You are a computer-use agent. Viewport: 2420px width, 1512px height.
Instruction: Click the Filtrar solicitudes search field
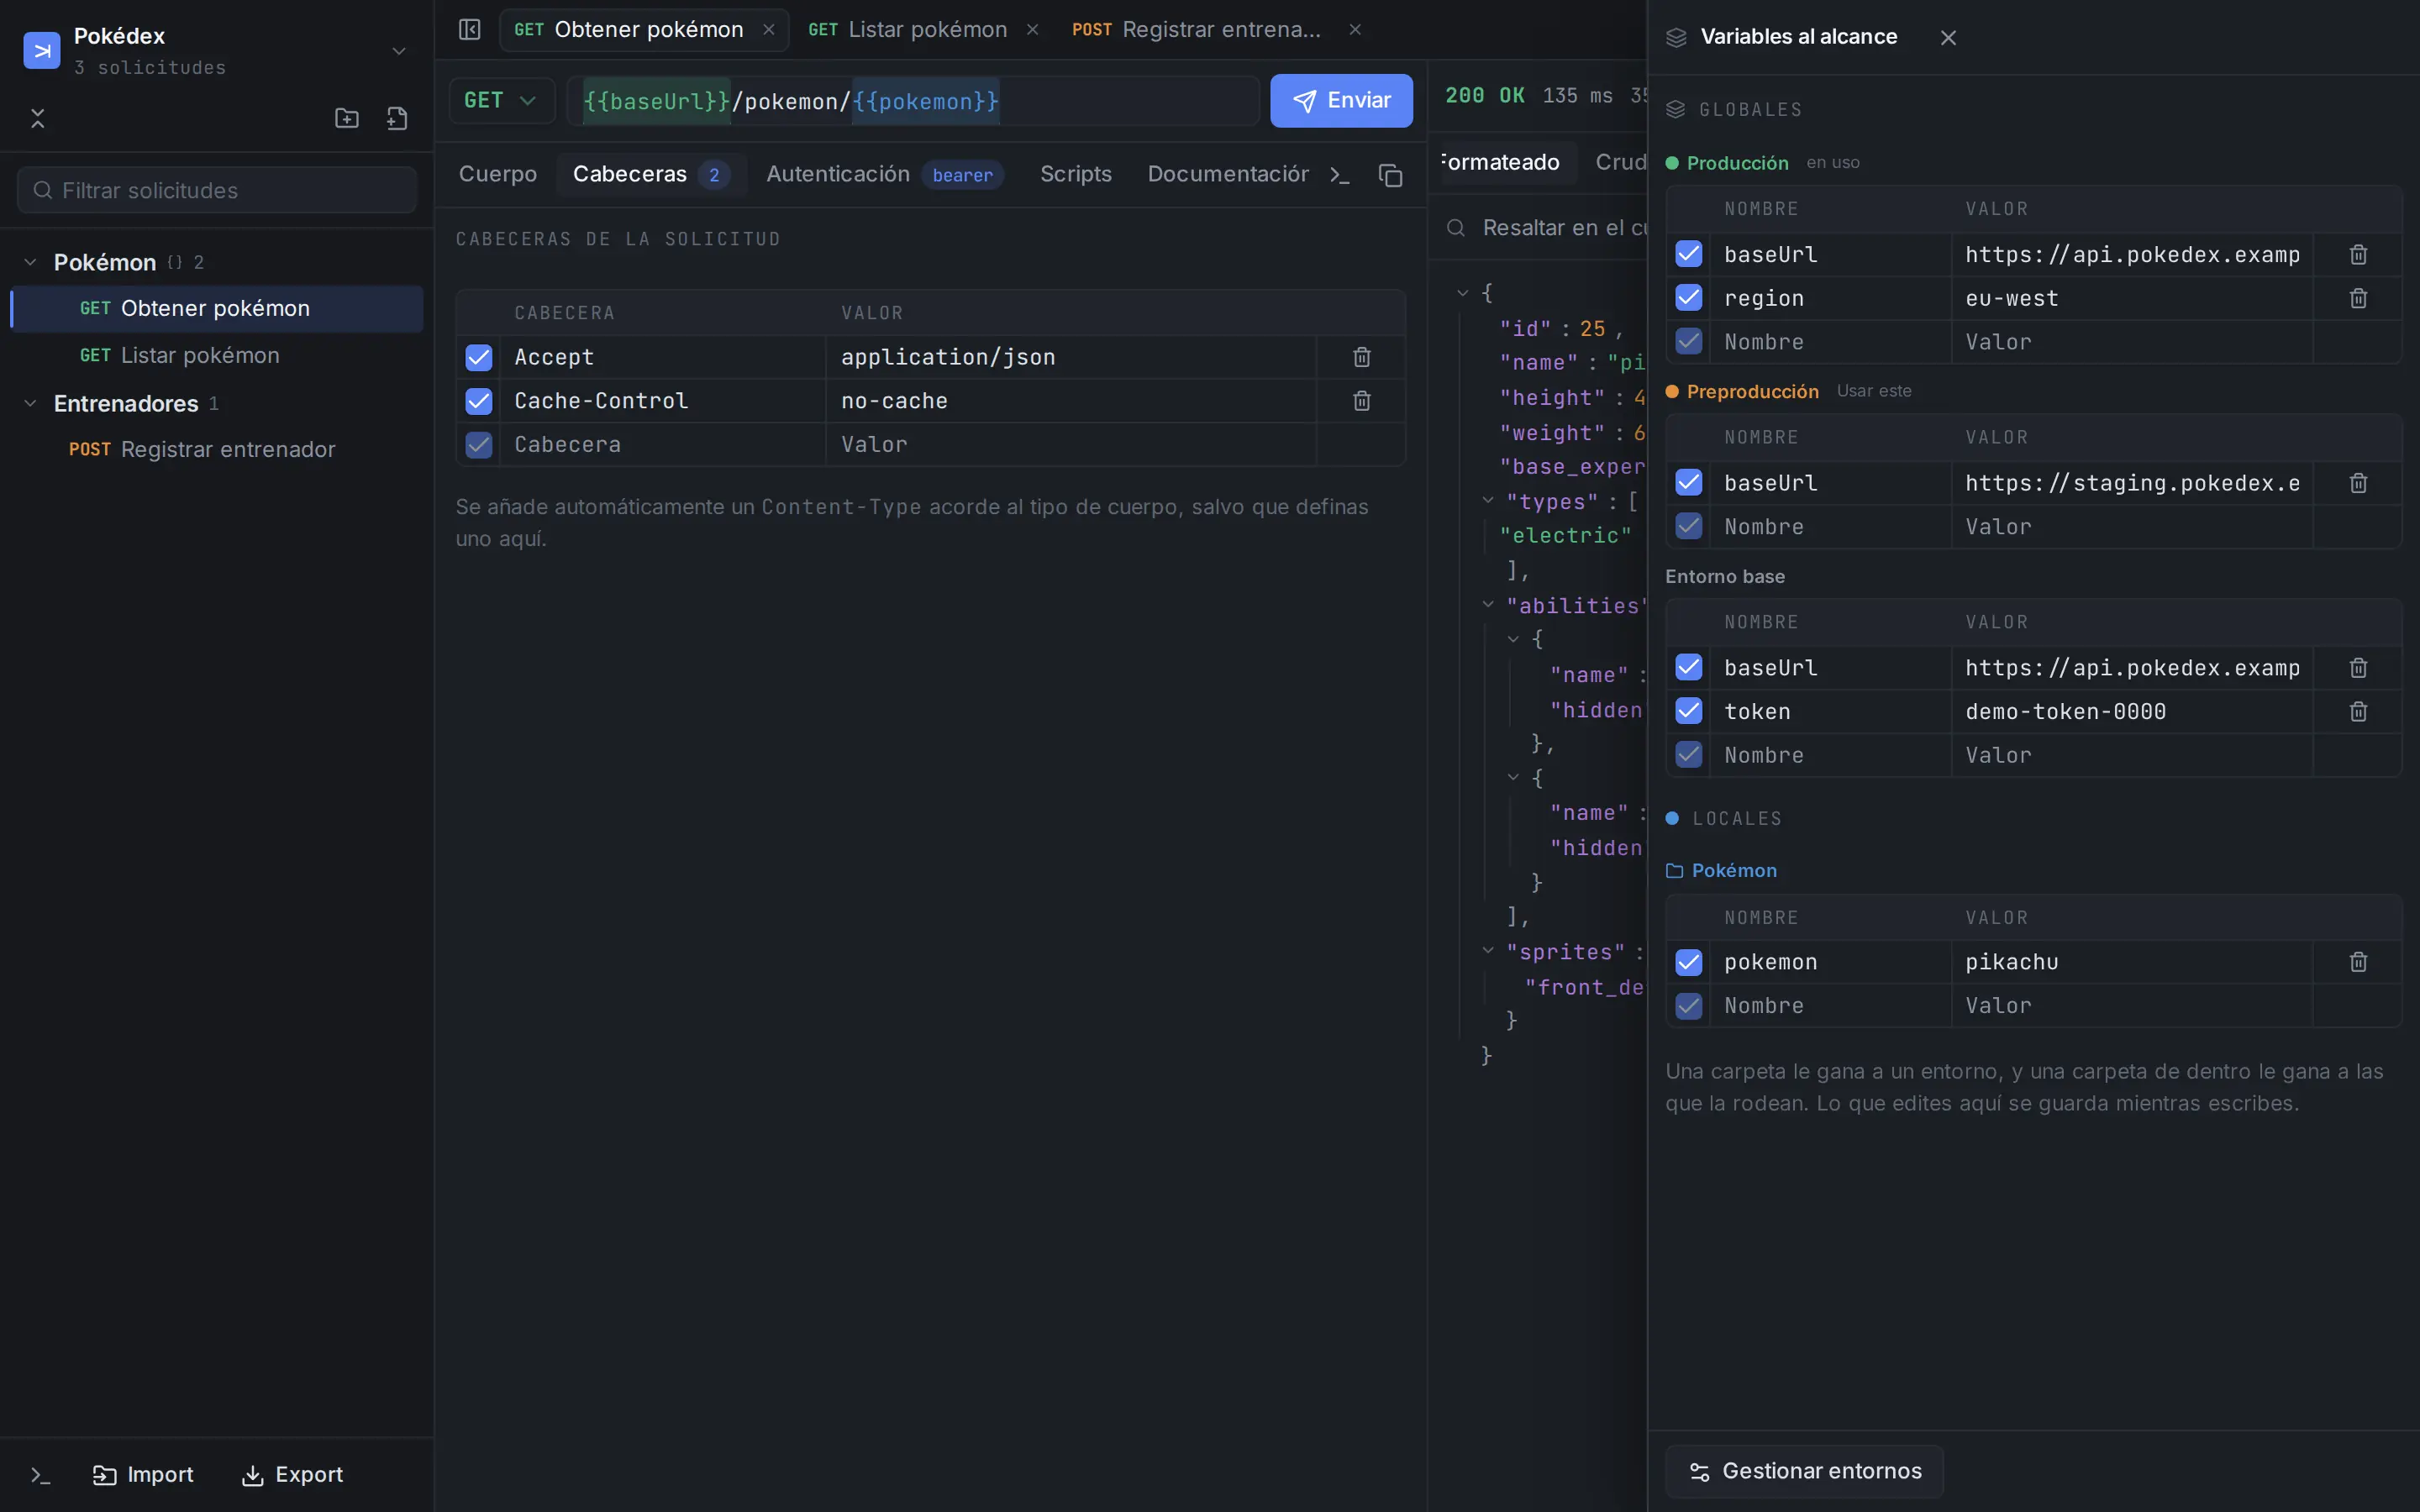pyautogui.click(x=217, y=190)
